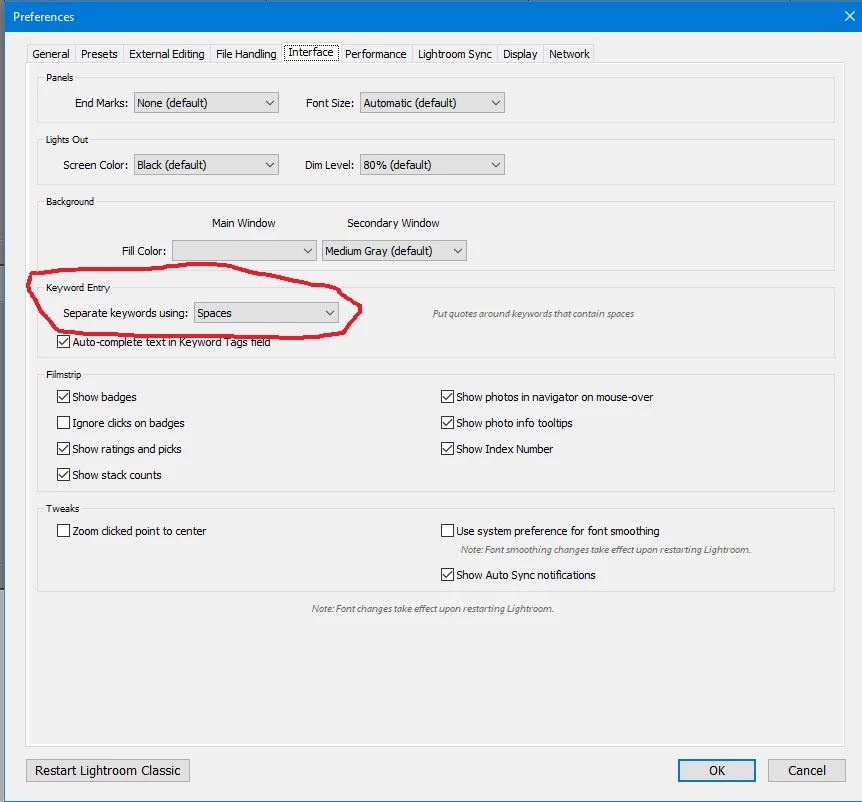Click Restart Lightroom Classic button
This screenshot has width=862, height=802.
pos(108,771)
